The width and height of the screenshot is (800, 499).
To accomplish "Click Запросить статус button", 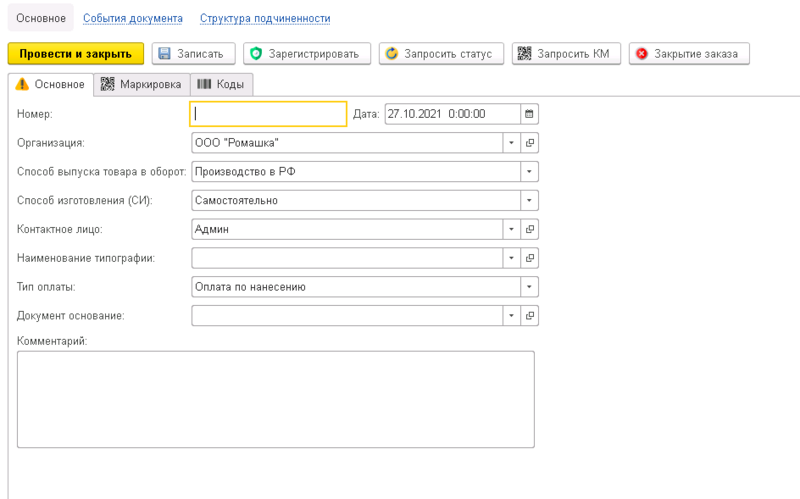I will [439, 53].
